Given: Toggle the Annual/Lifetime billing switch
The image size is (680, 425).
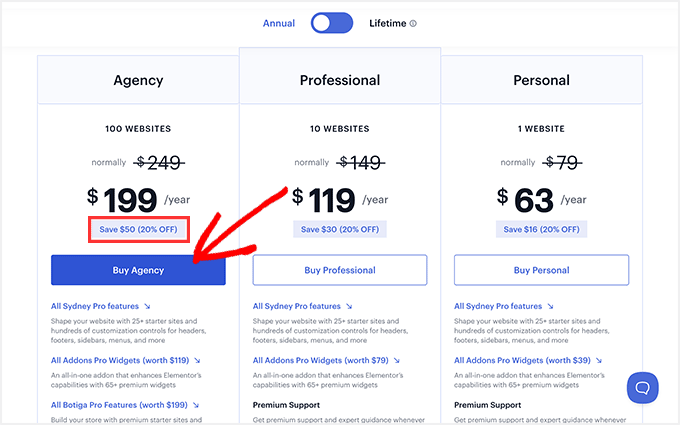Looking at the screenshot, I should tap(332, 23).
